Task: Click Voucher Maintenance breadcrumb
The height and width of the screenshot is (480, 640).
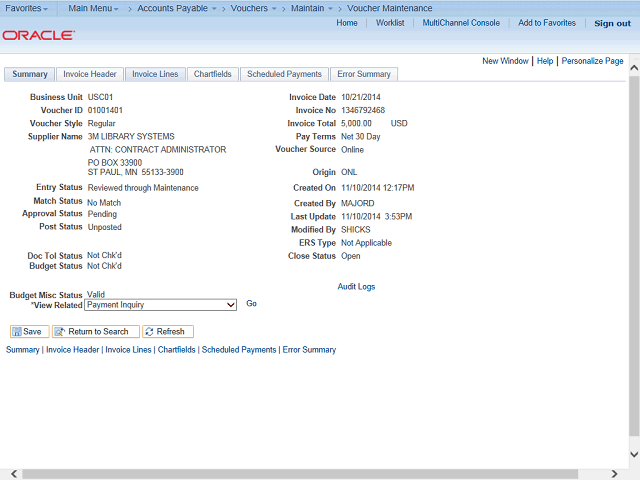Action: [389, 8]
